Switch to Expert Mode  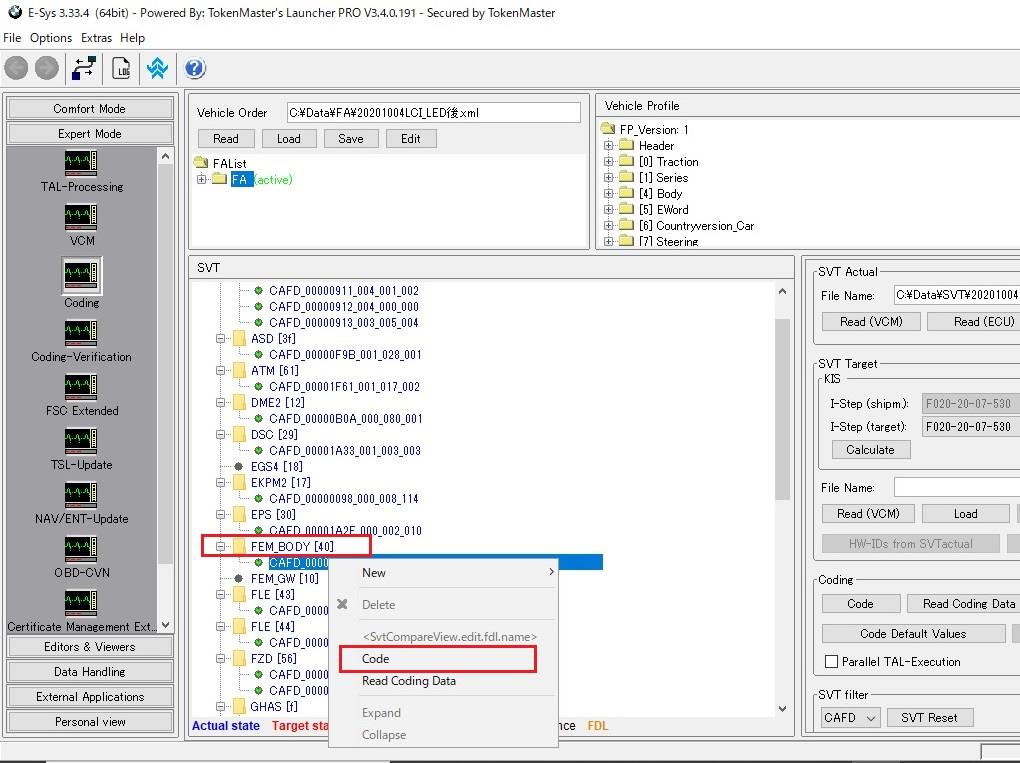tap(90, 133)
